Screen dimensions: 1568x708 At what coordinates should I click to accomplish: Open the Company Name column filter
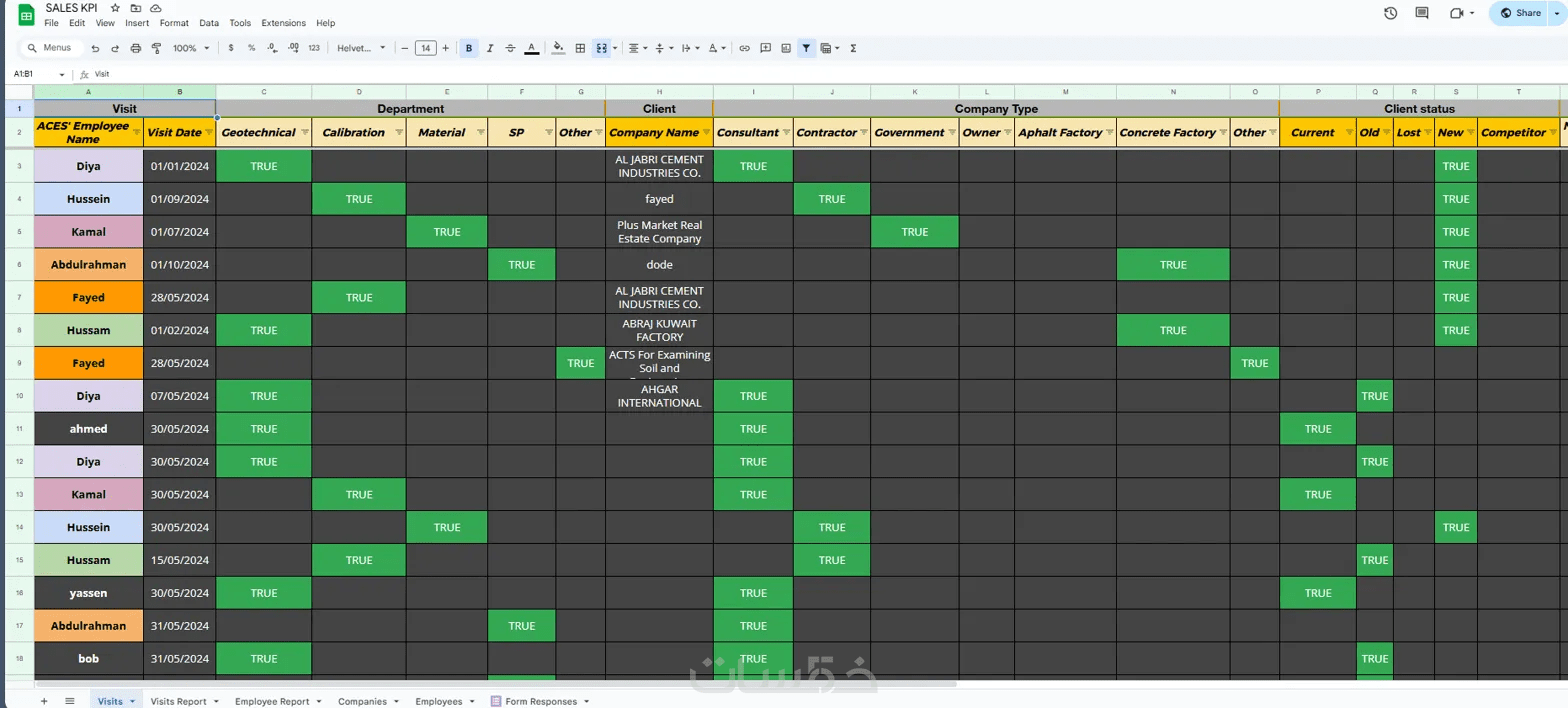pyautogui.click(x=707, y=132)
